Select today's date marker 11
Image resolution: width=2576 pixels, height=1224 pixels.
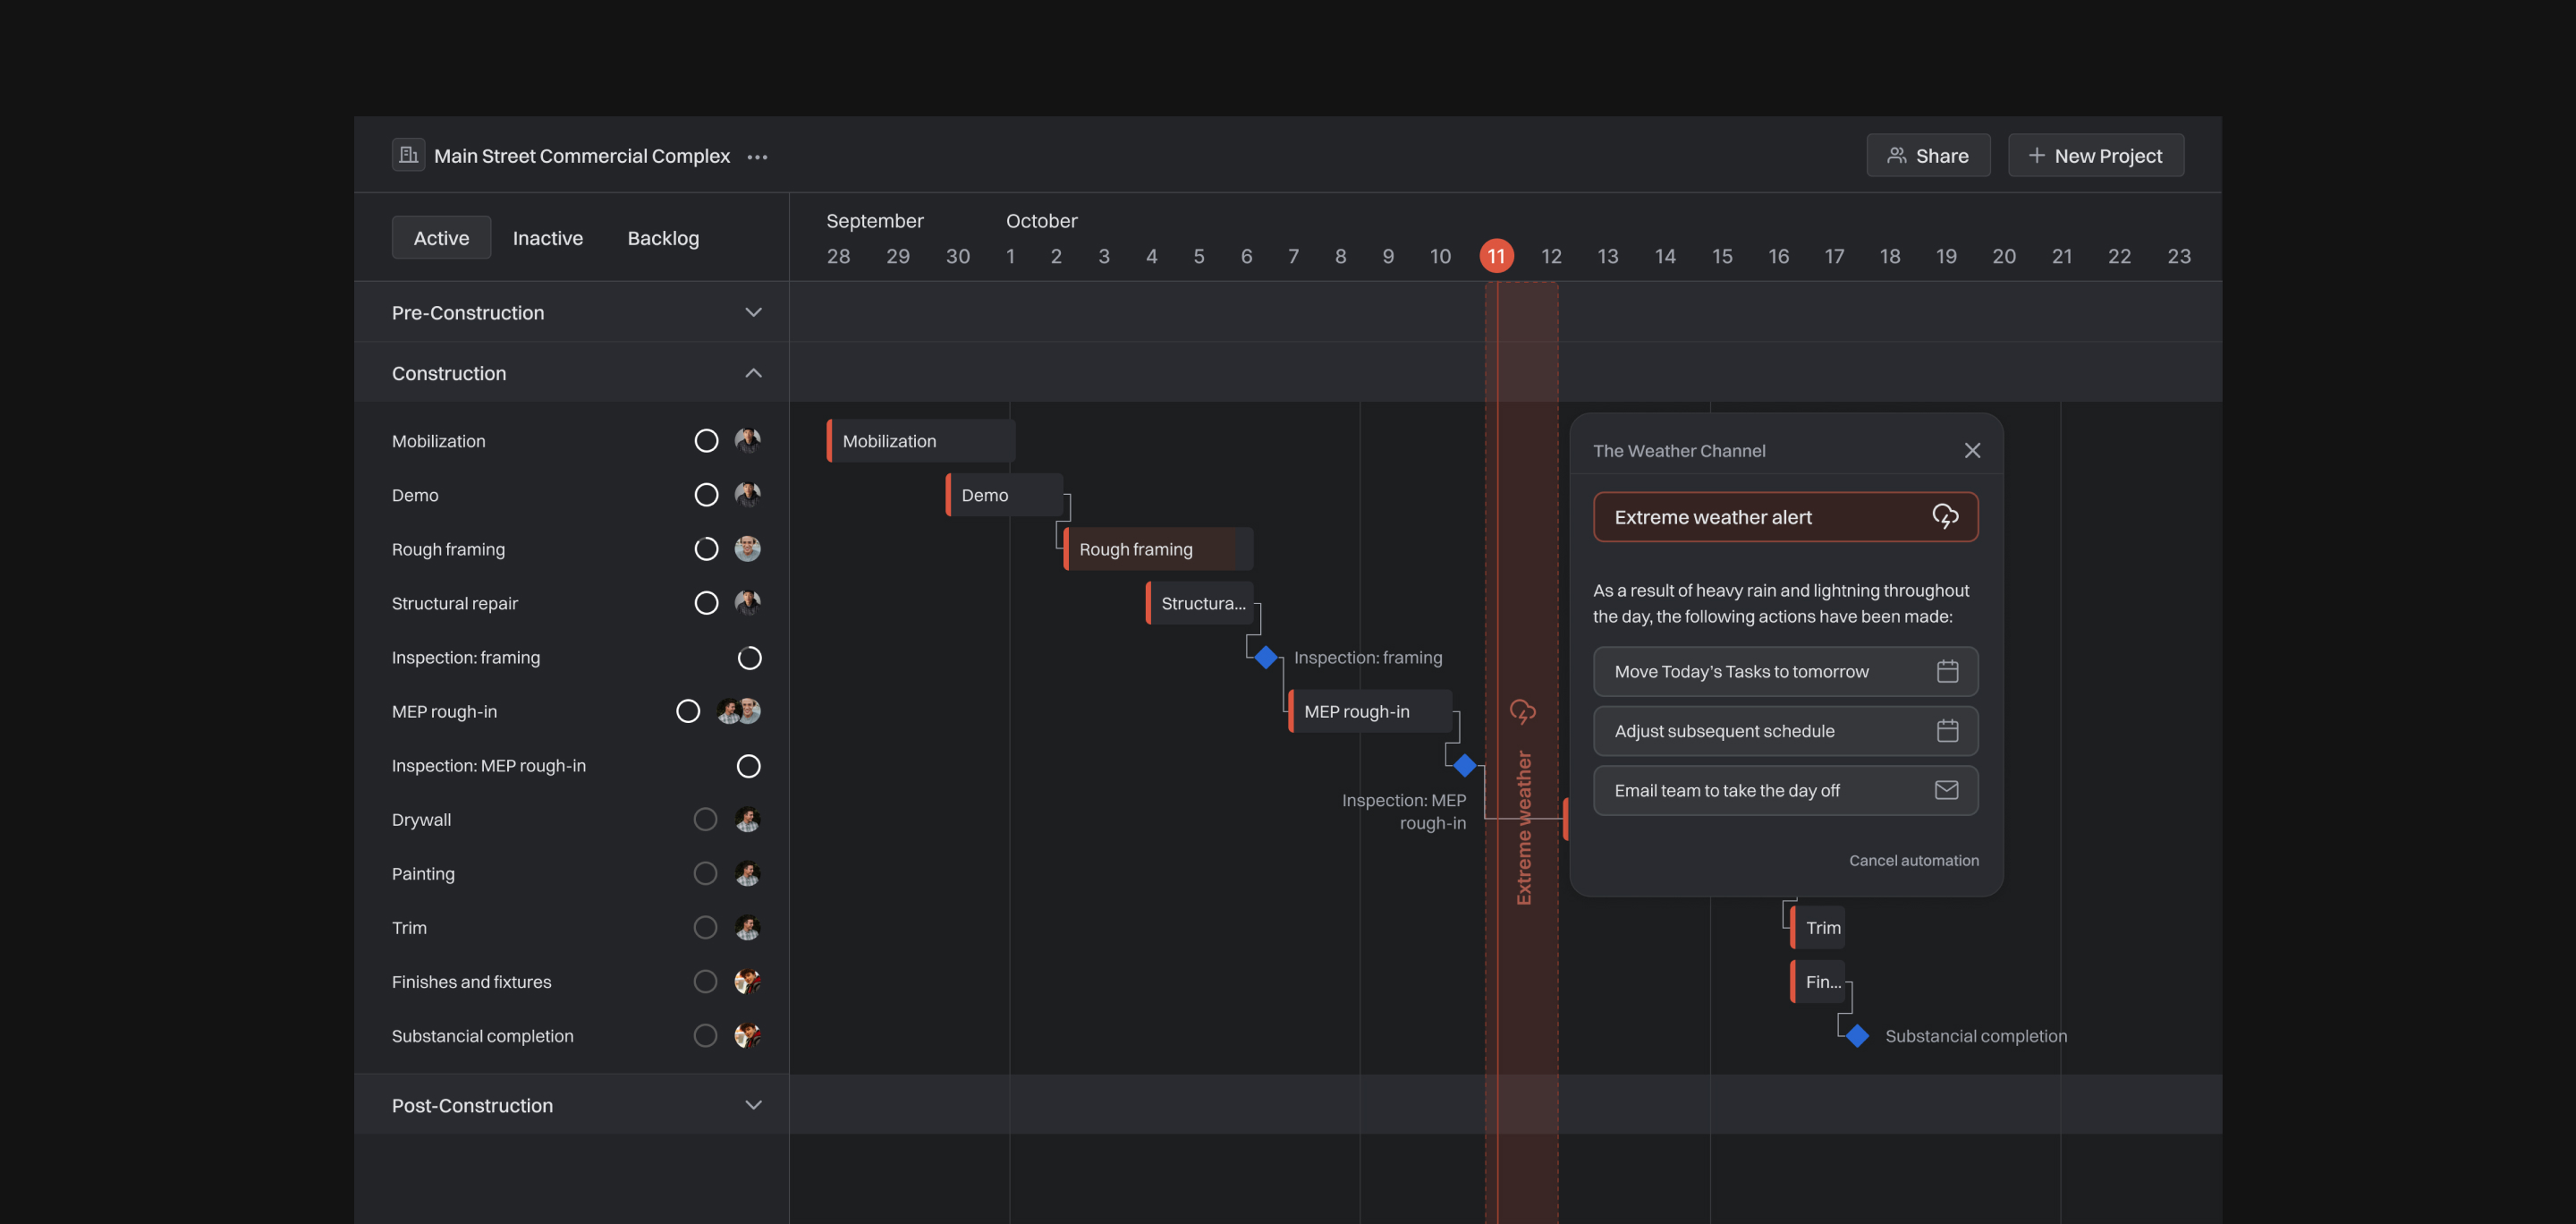click(1496, 256)
